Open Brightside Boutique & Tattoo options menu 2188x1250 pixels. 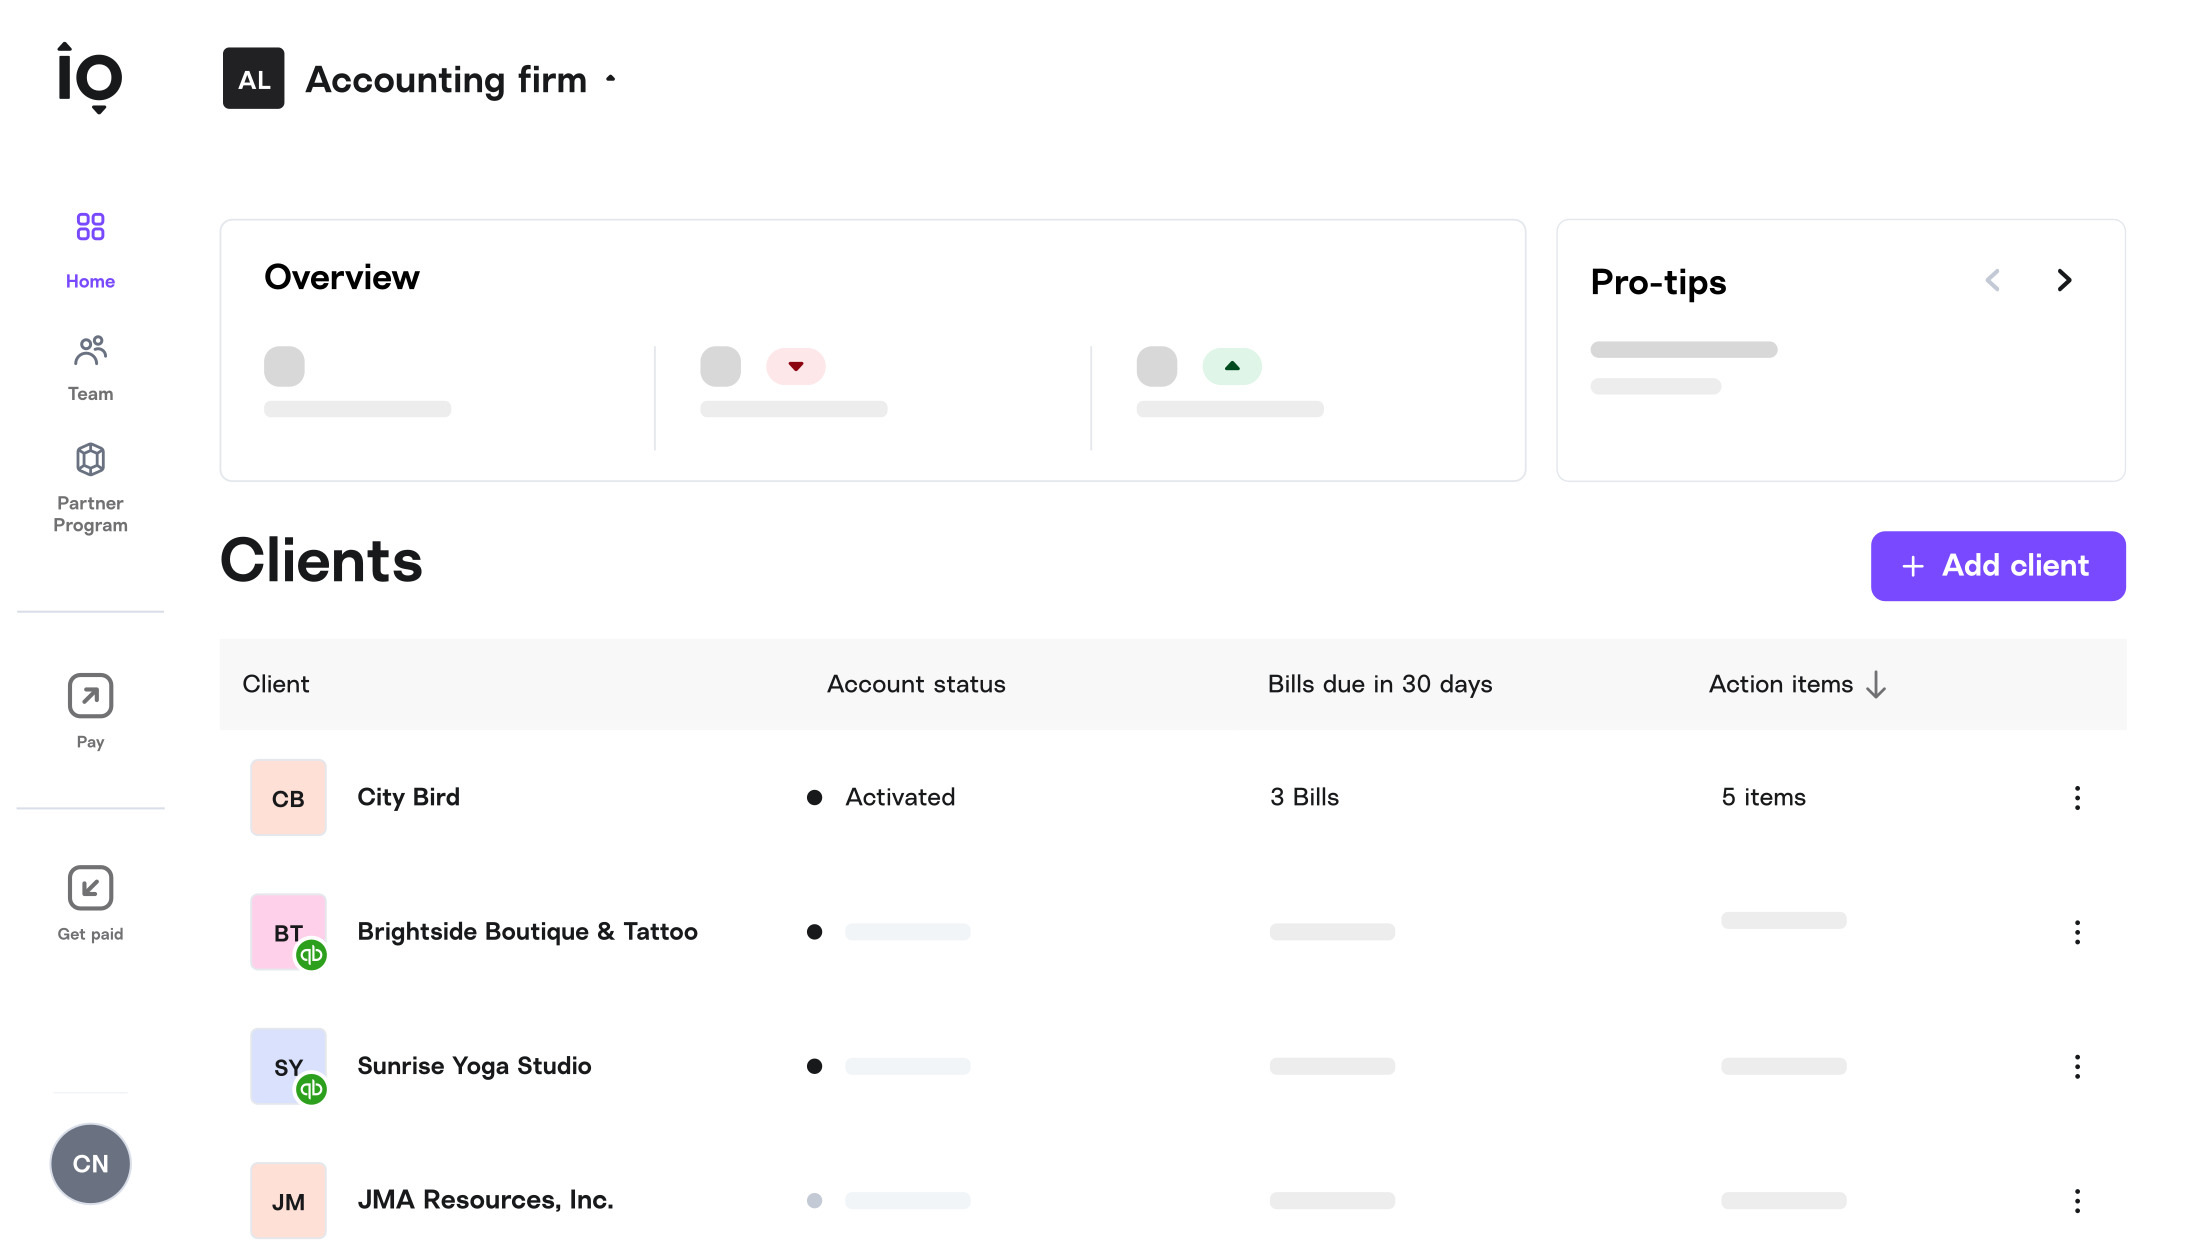[2077, 932]
